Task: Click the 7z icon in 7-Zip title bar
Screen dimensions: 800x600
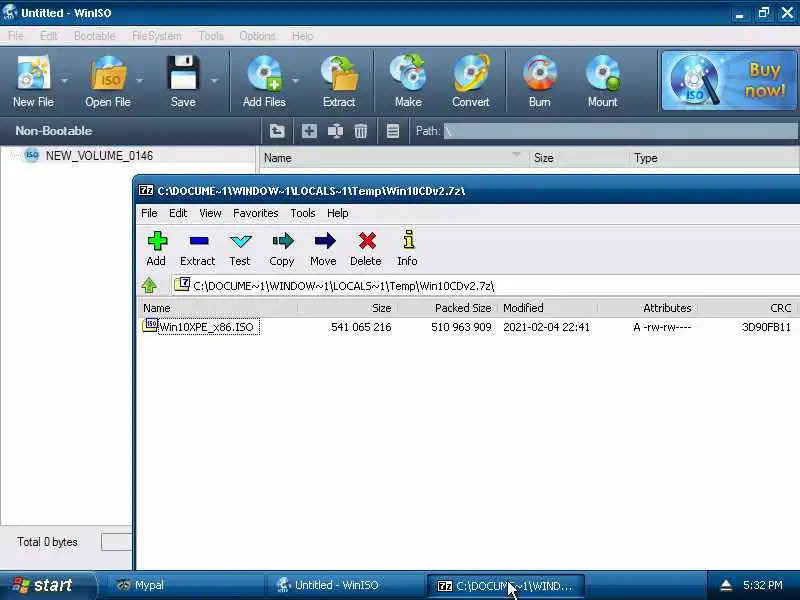Action: 145,190
